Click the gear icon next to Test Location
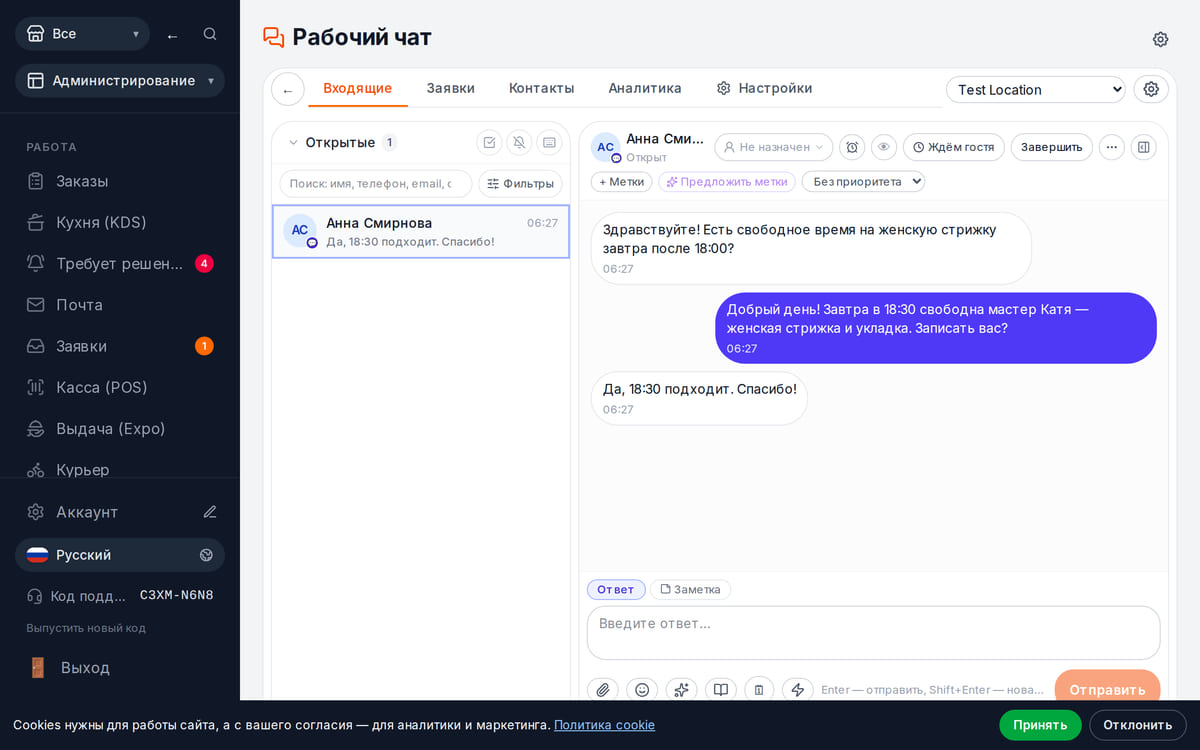This screenshot has width=1200, height=750. [1151, 89]
